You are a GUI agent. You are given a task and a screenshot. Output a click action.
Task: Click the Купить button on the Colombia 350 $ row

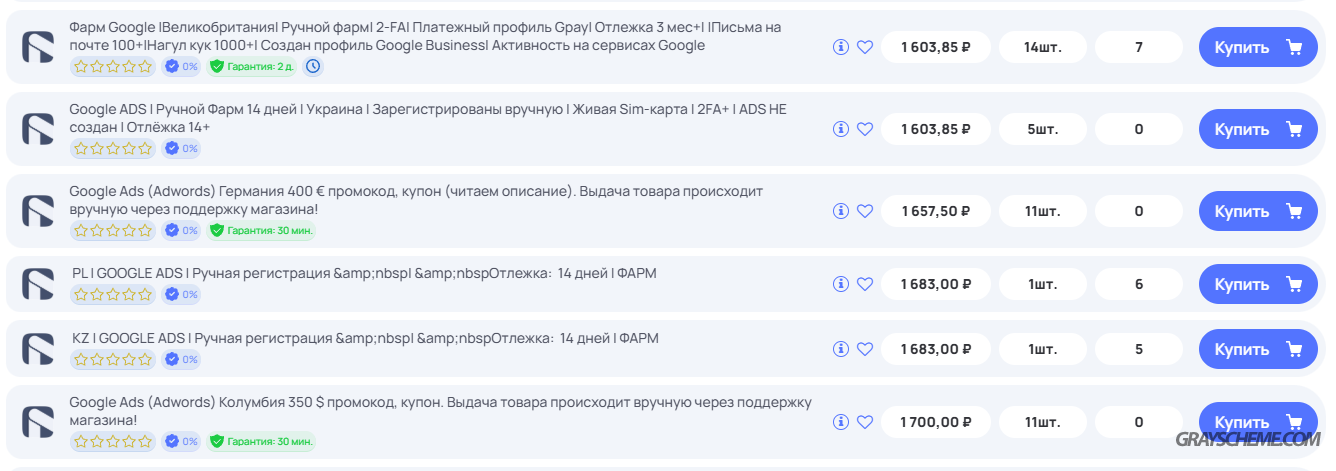[x=1258, y=422]
